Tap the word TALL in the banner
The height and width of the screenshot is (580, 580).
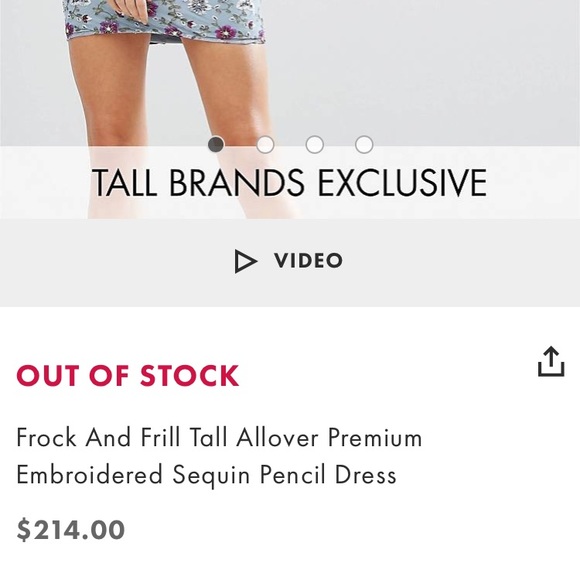(124, 182)
